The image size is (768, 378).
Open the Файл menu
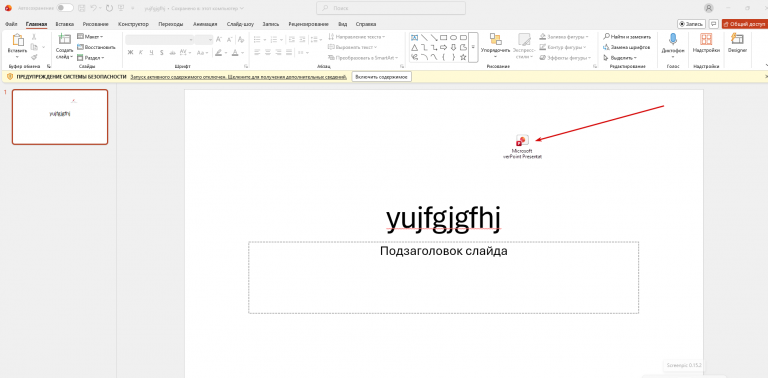[11, 24]
